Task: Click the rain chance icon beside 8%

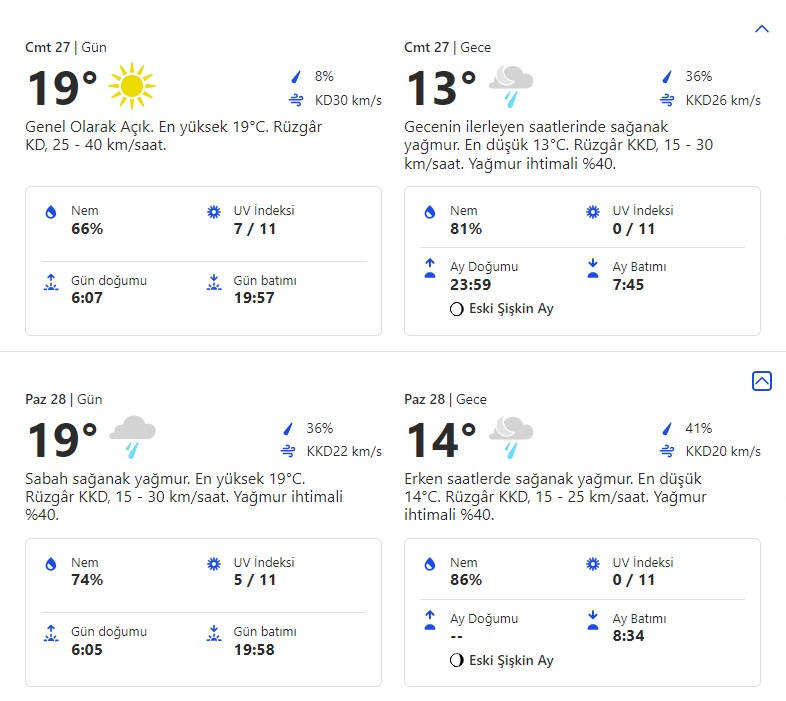Action: [x=296, y=76]
